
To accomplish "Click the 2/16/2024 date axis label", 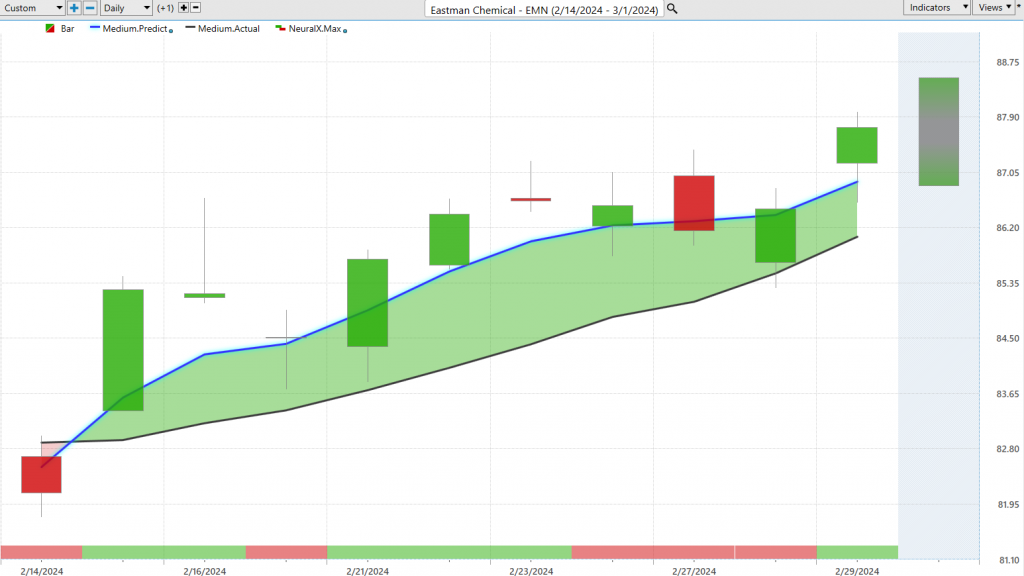I will click(x=204, y=571).
